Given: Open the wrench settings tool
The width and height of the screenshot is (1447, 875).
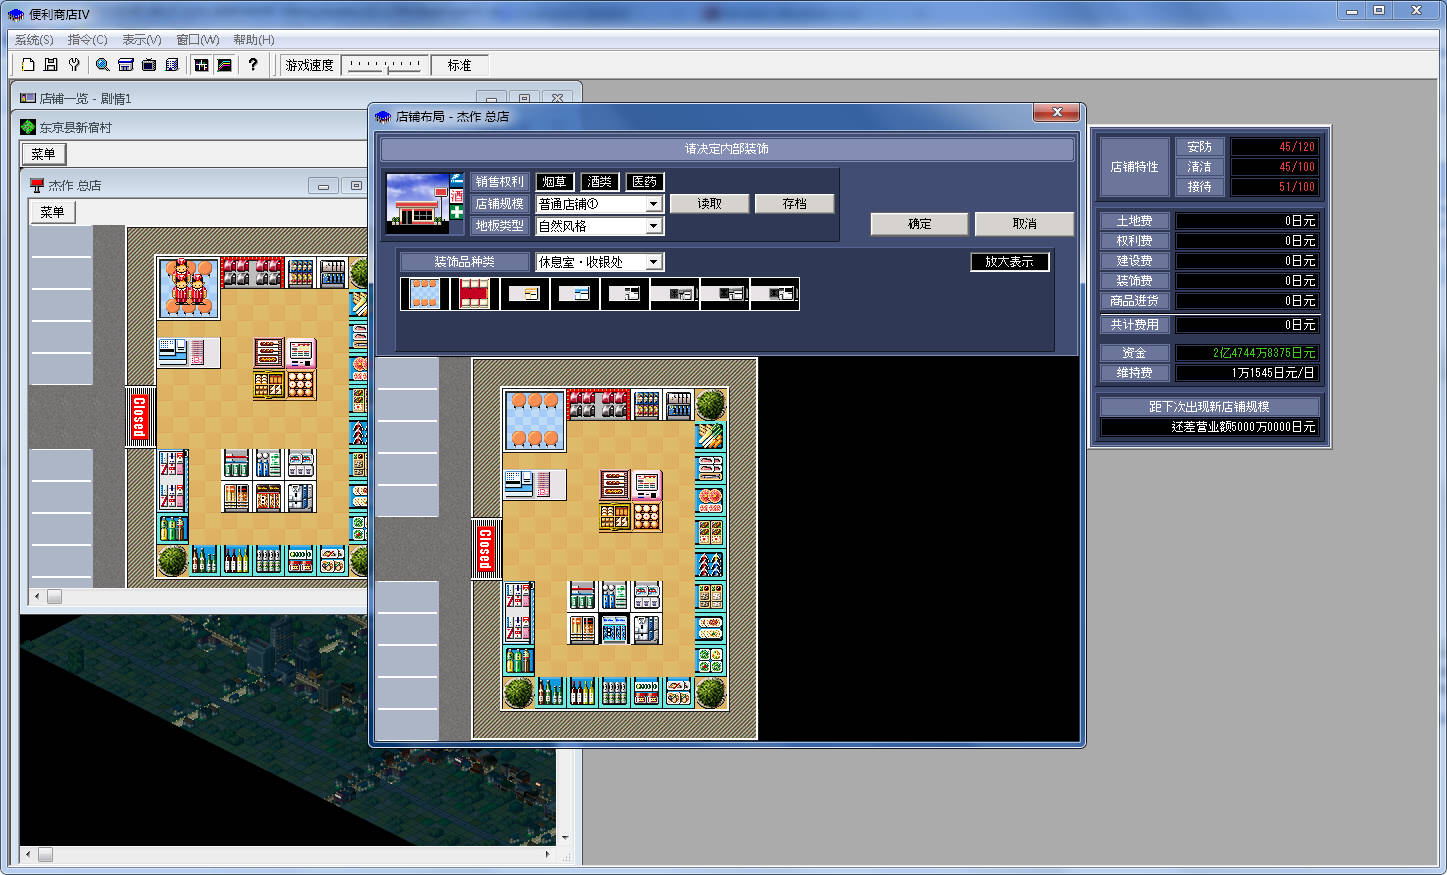Looking at the screenshot, I should click(74, 65).
